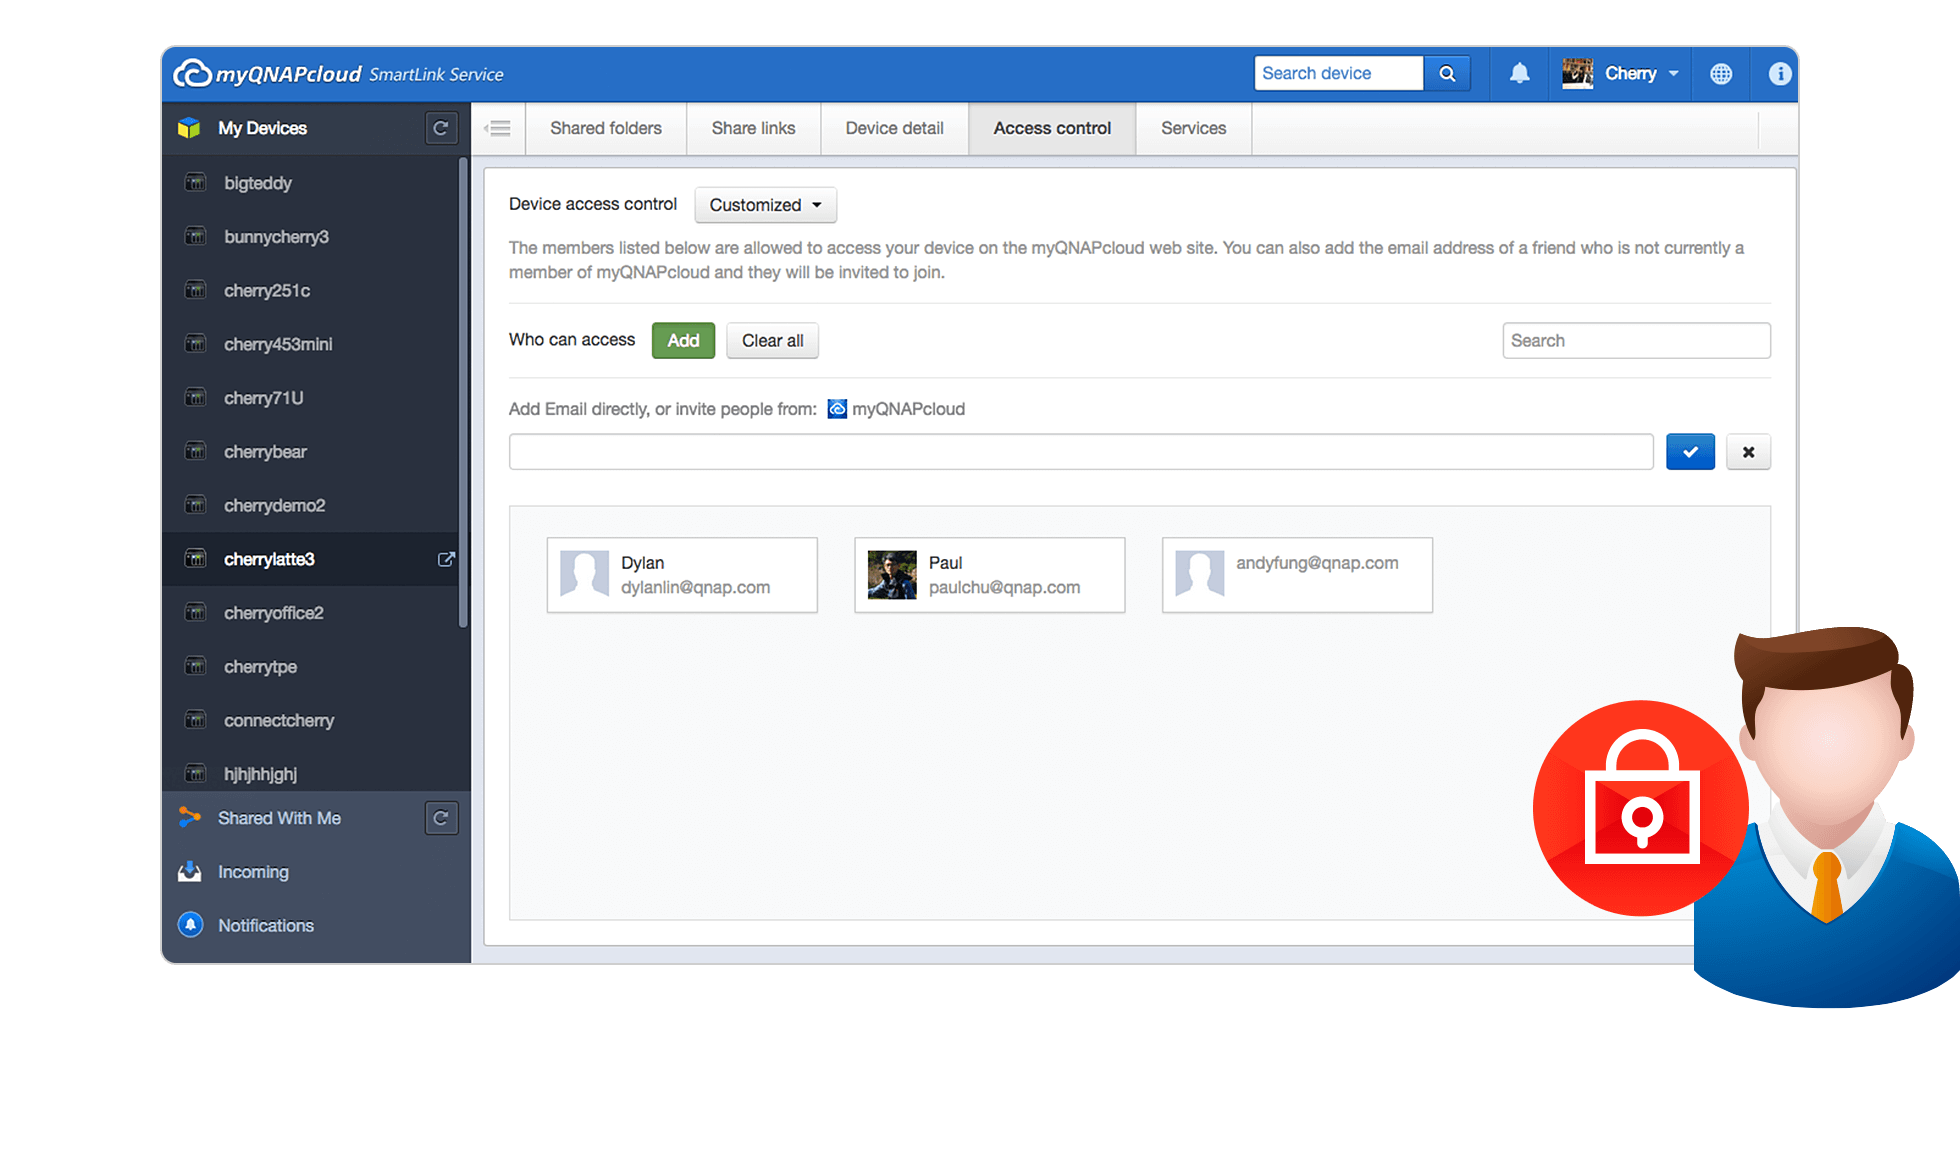Click the member Search field

1636,341
